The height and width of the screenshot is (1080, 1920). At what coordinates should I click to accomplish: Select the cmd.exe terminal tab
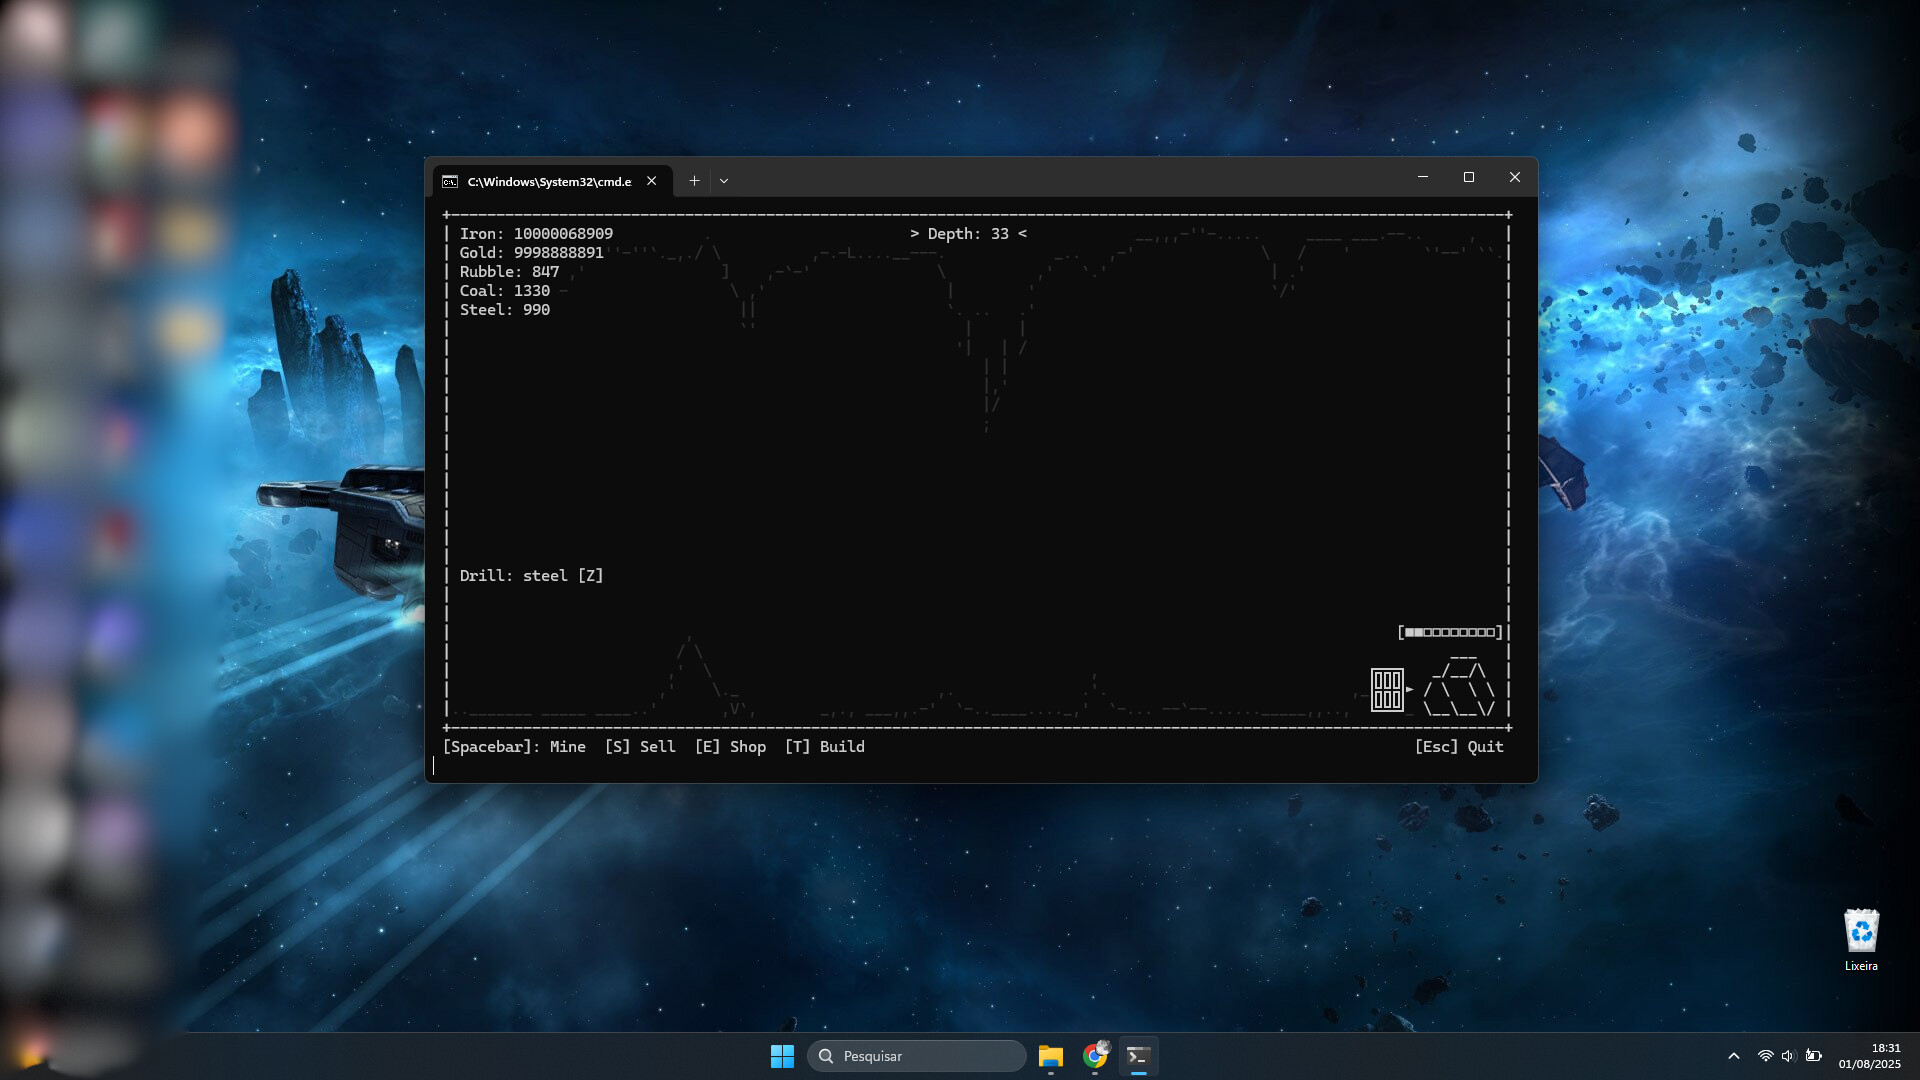[x=550, y=181]
